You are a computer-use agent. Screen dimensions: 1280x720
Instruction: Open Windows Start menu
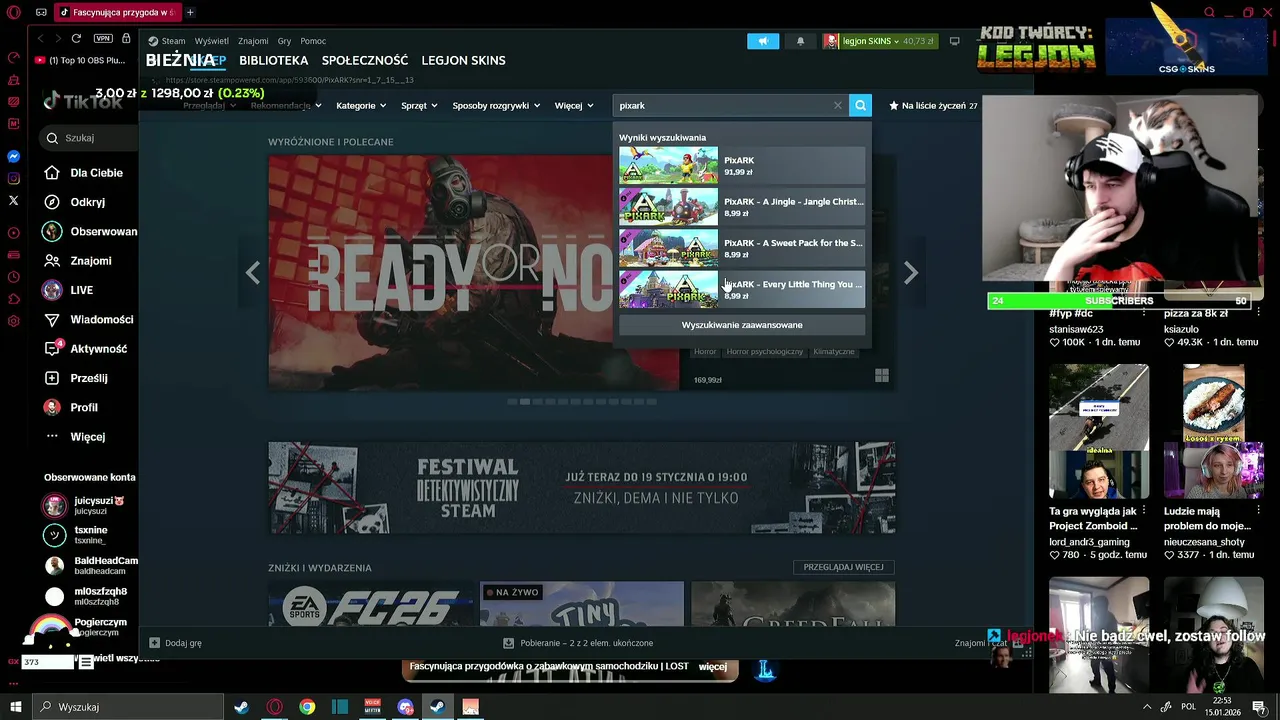16,707
